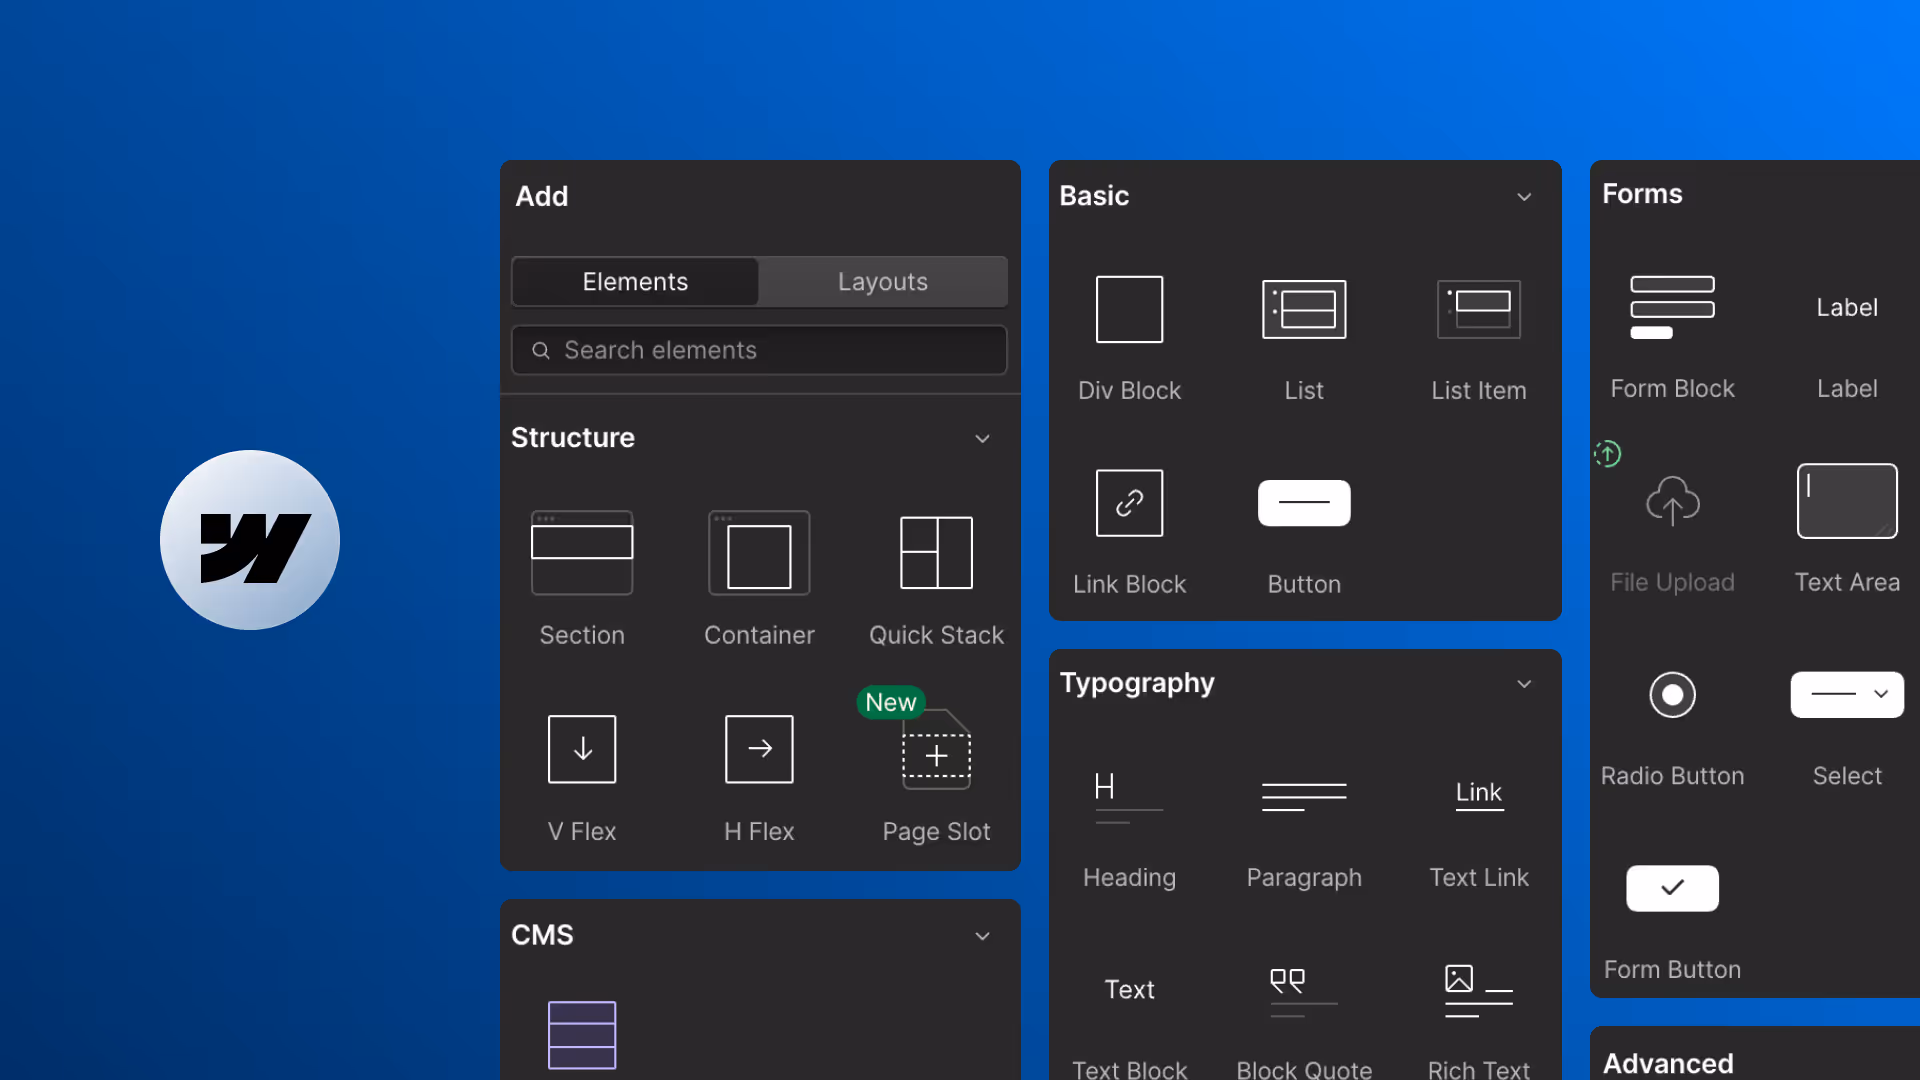Click the File Upload cloud icon

1672,501
